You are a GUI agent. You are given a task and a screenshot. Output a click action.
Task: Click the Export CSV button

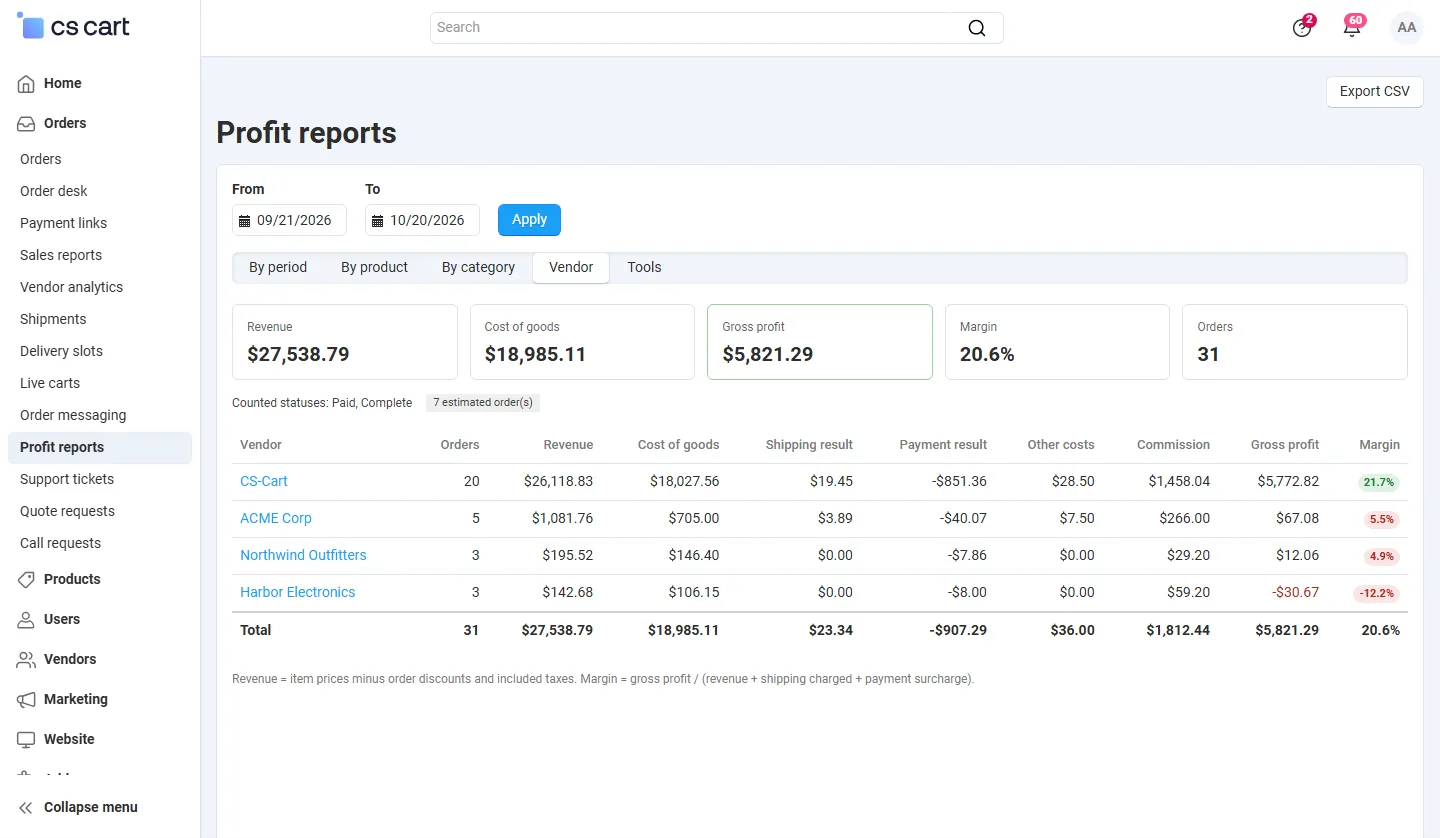coord(1374,92)
